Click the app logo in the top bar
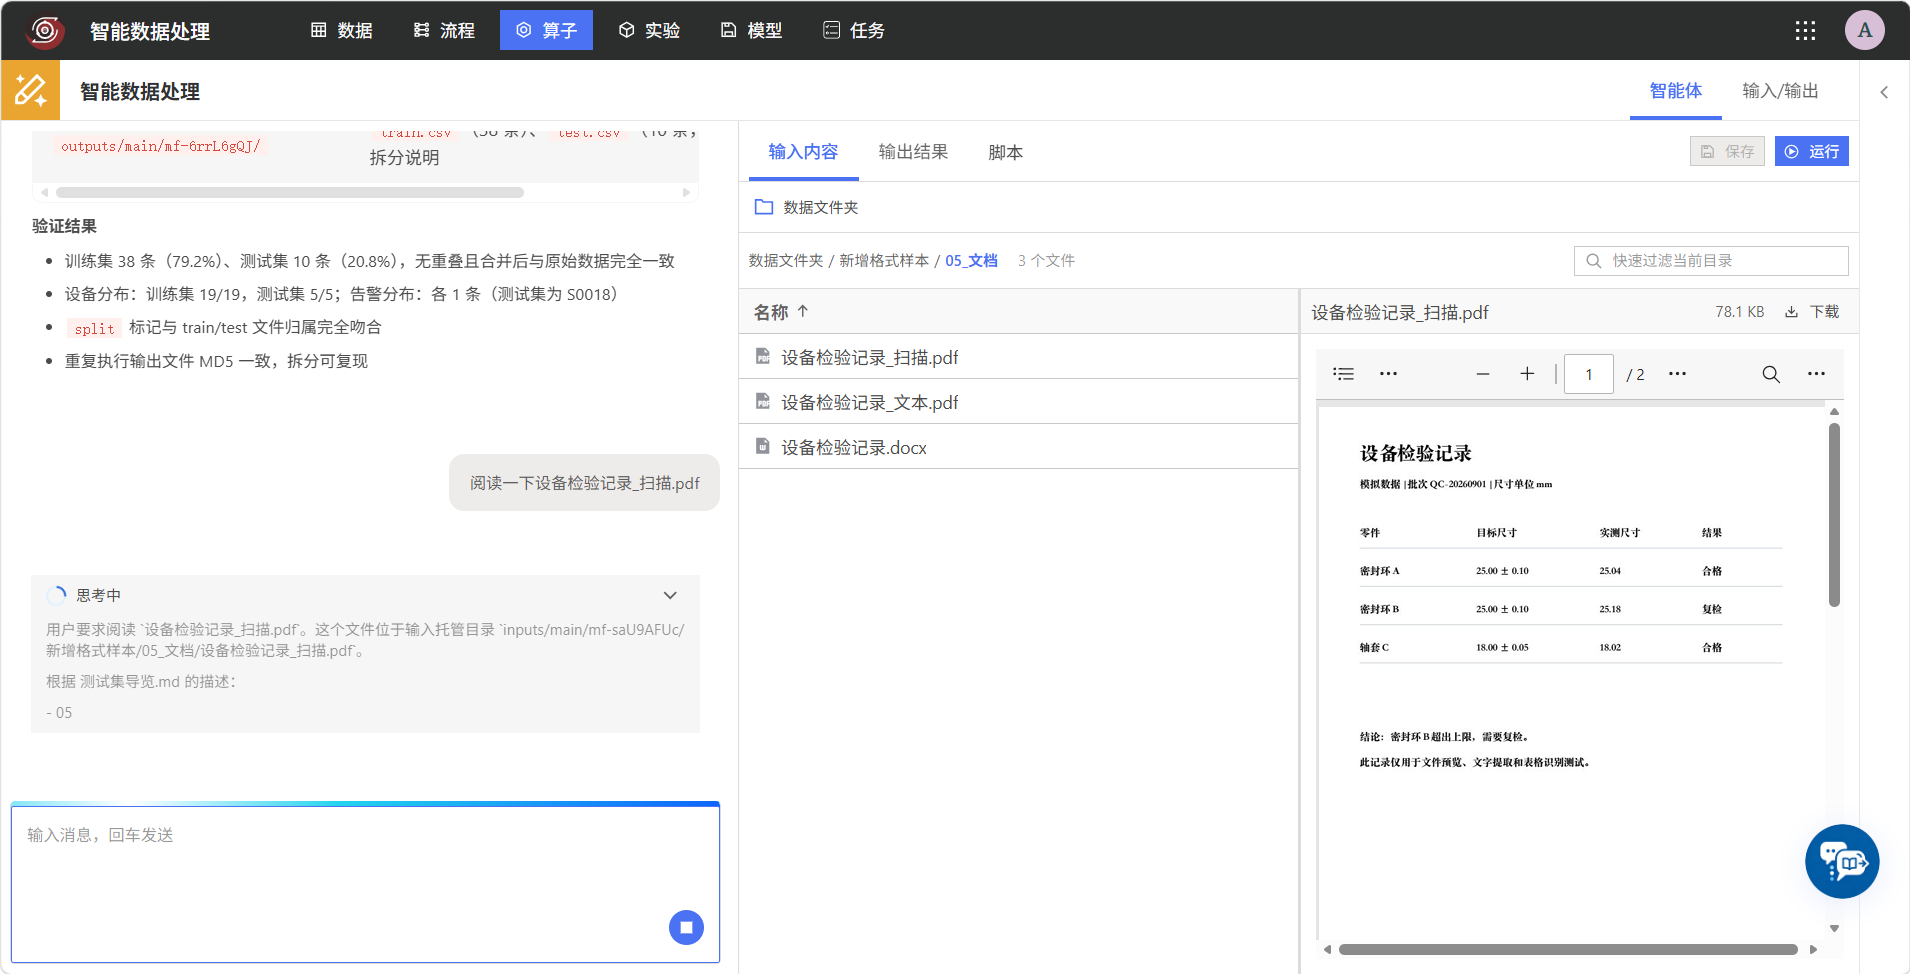 tap(45, 31)
